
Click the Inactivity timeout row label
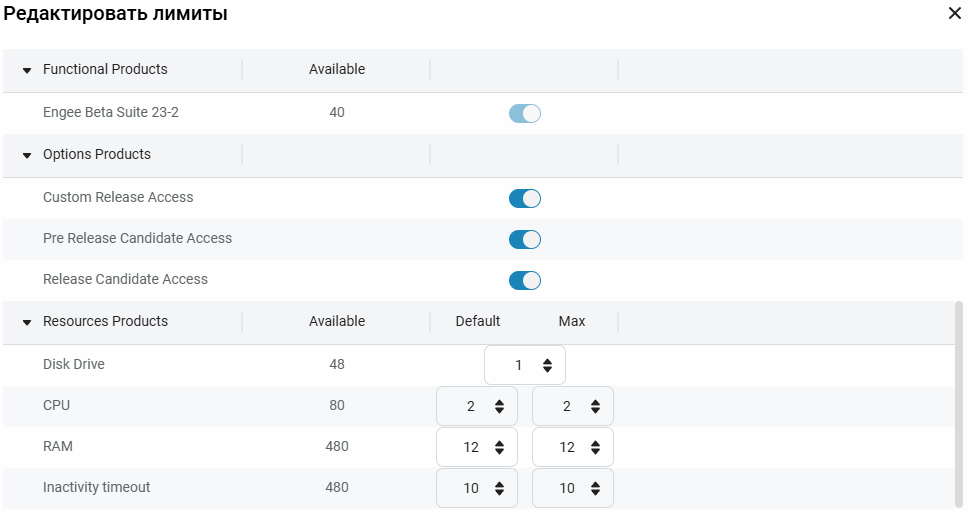pos(96,487)
